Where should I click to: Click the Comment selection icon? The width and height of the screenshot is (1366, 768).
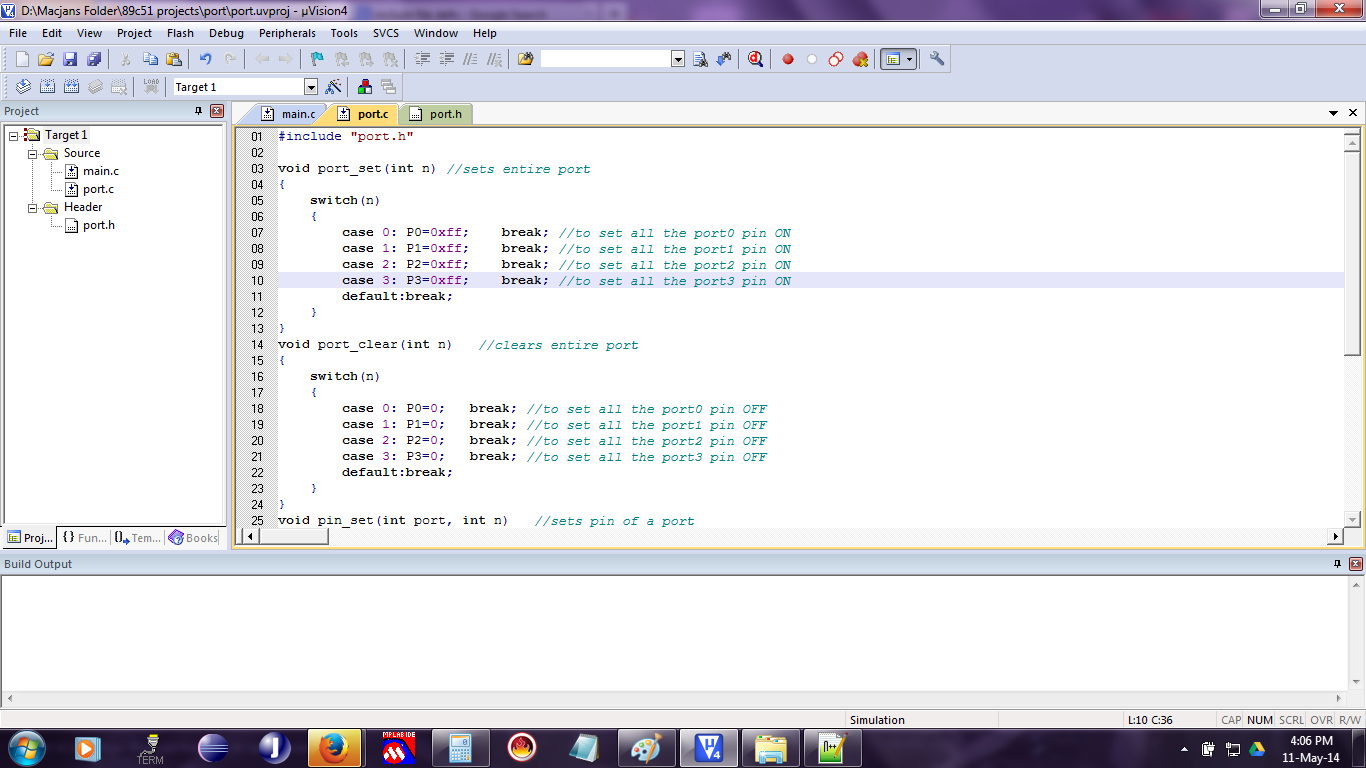pos(470,59)
